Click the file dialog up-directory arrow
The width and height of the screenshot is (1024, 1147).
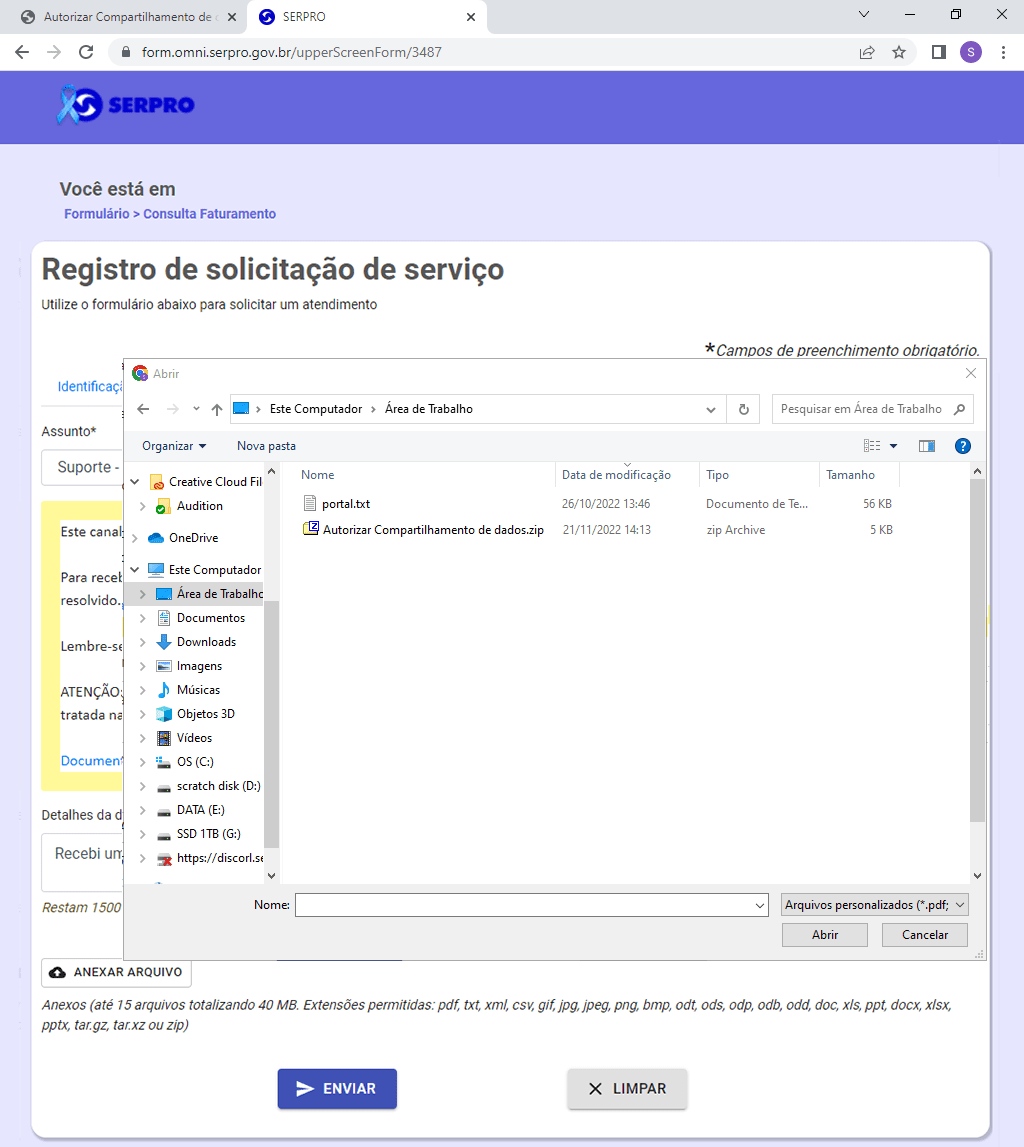pyautogui.click(x=217, y=409)
